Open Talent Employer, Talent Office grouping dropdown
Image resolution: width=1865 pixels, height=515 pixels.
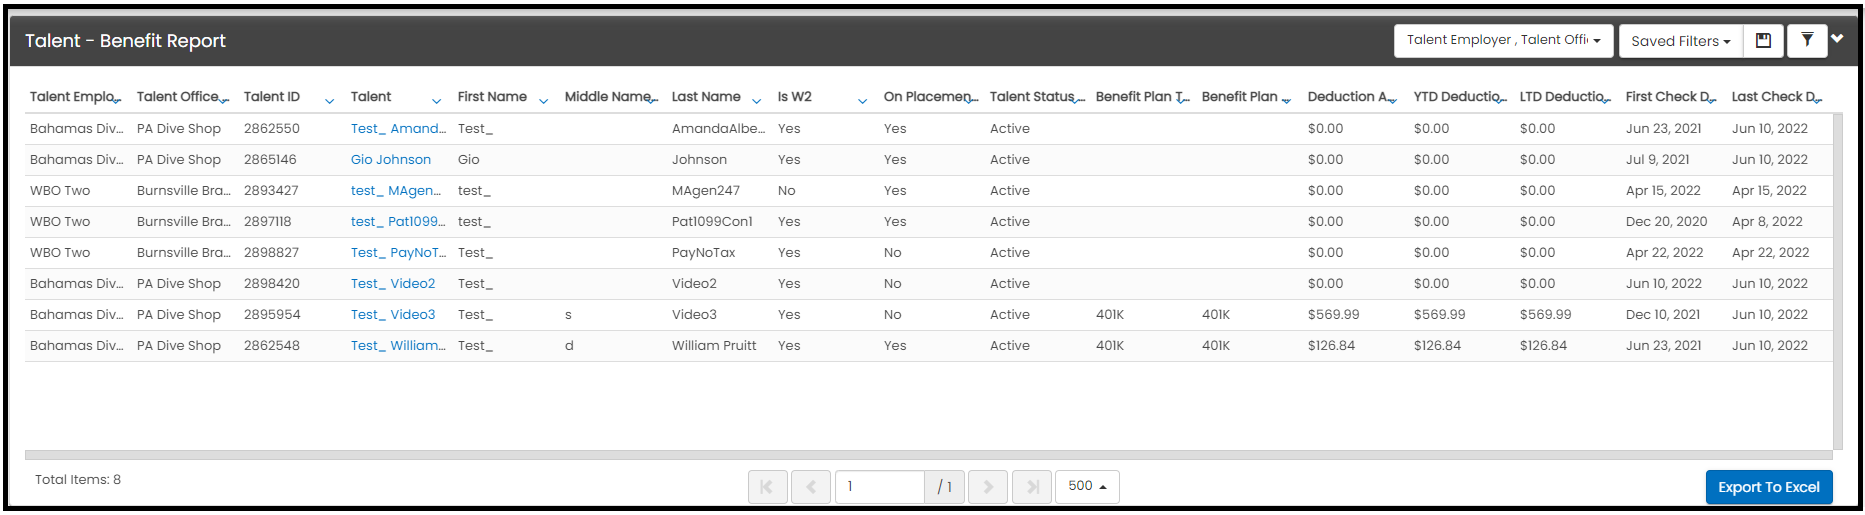click(1503, 41)
